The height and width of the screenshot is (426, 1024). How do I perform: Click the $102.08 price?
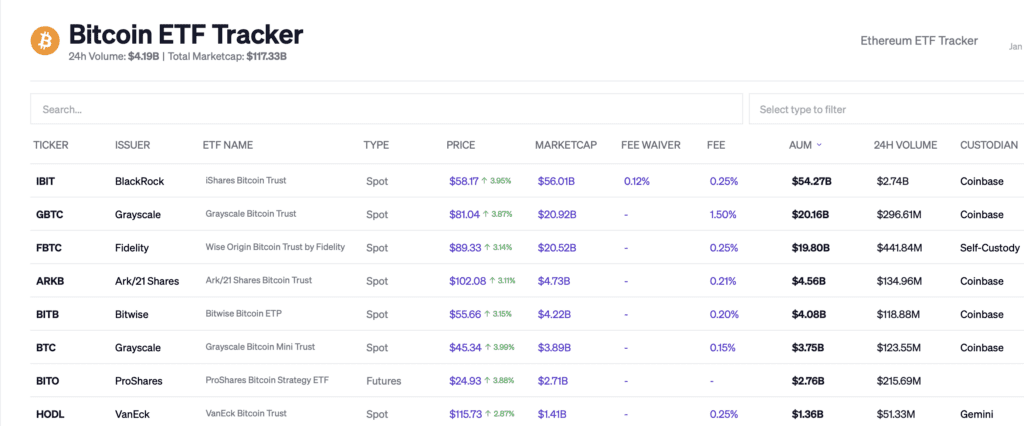click(x=468, y=282)
